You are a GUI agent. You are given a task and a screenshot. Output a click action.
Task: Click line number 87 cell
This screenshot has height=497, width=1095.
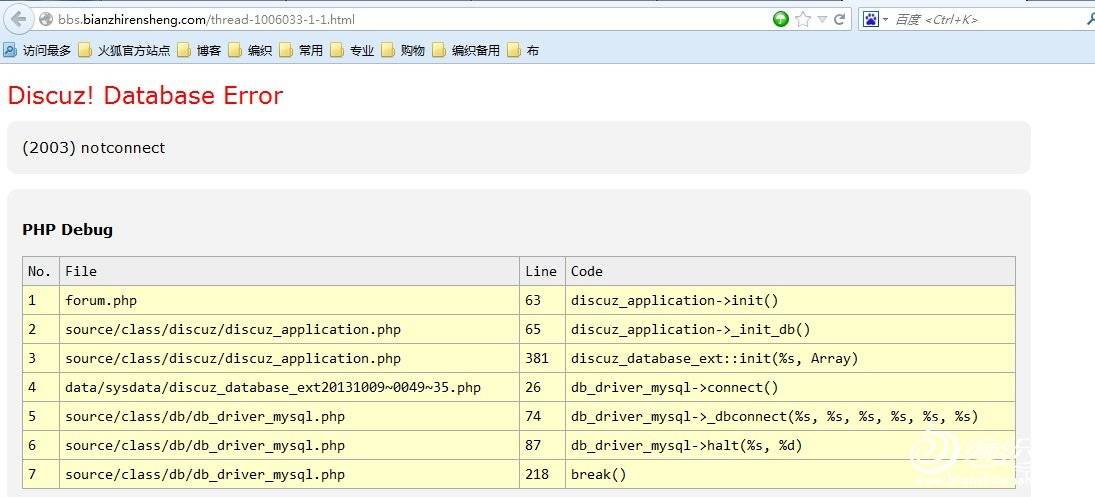[542, 445]
